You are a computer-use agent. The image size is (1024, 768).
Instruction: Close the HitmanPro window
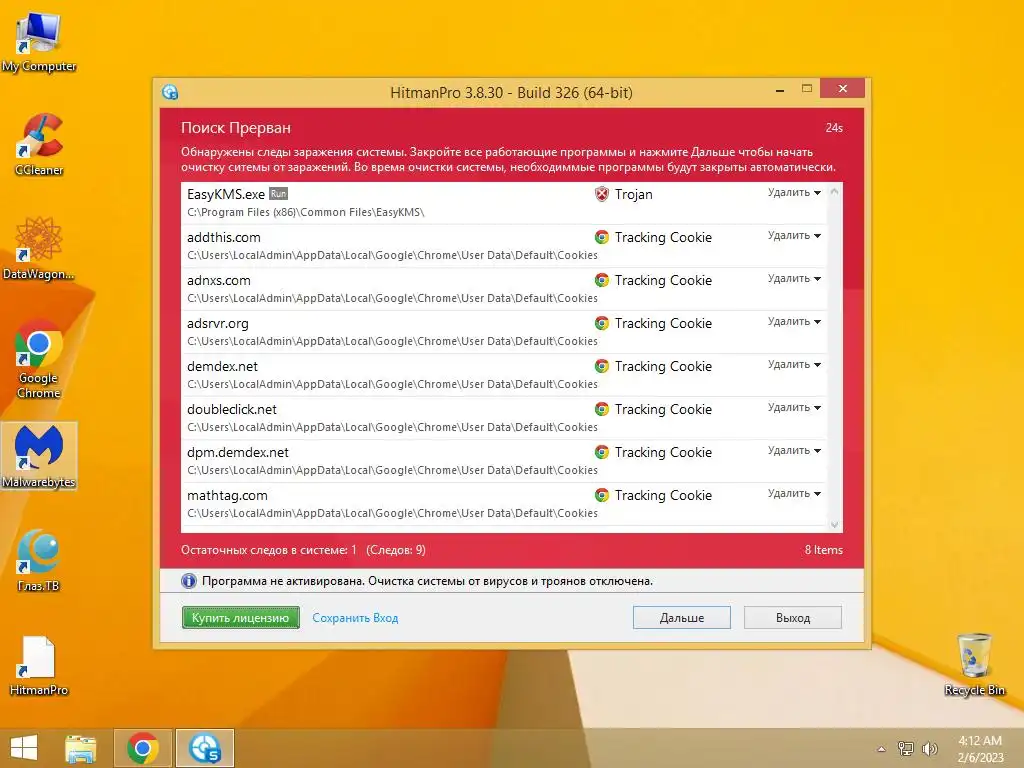pos(842,88)
